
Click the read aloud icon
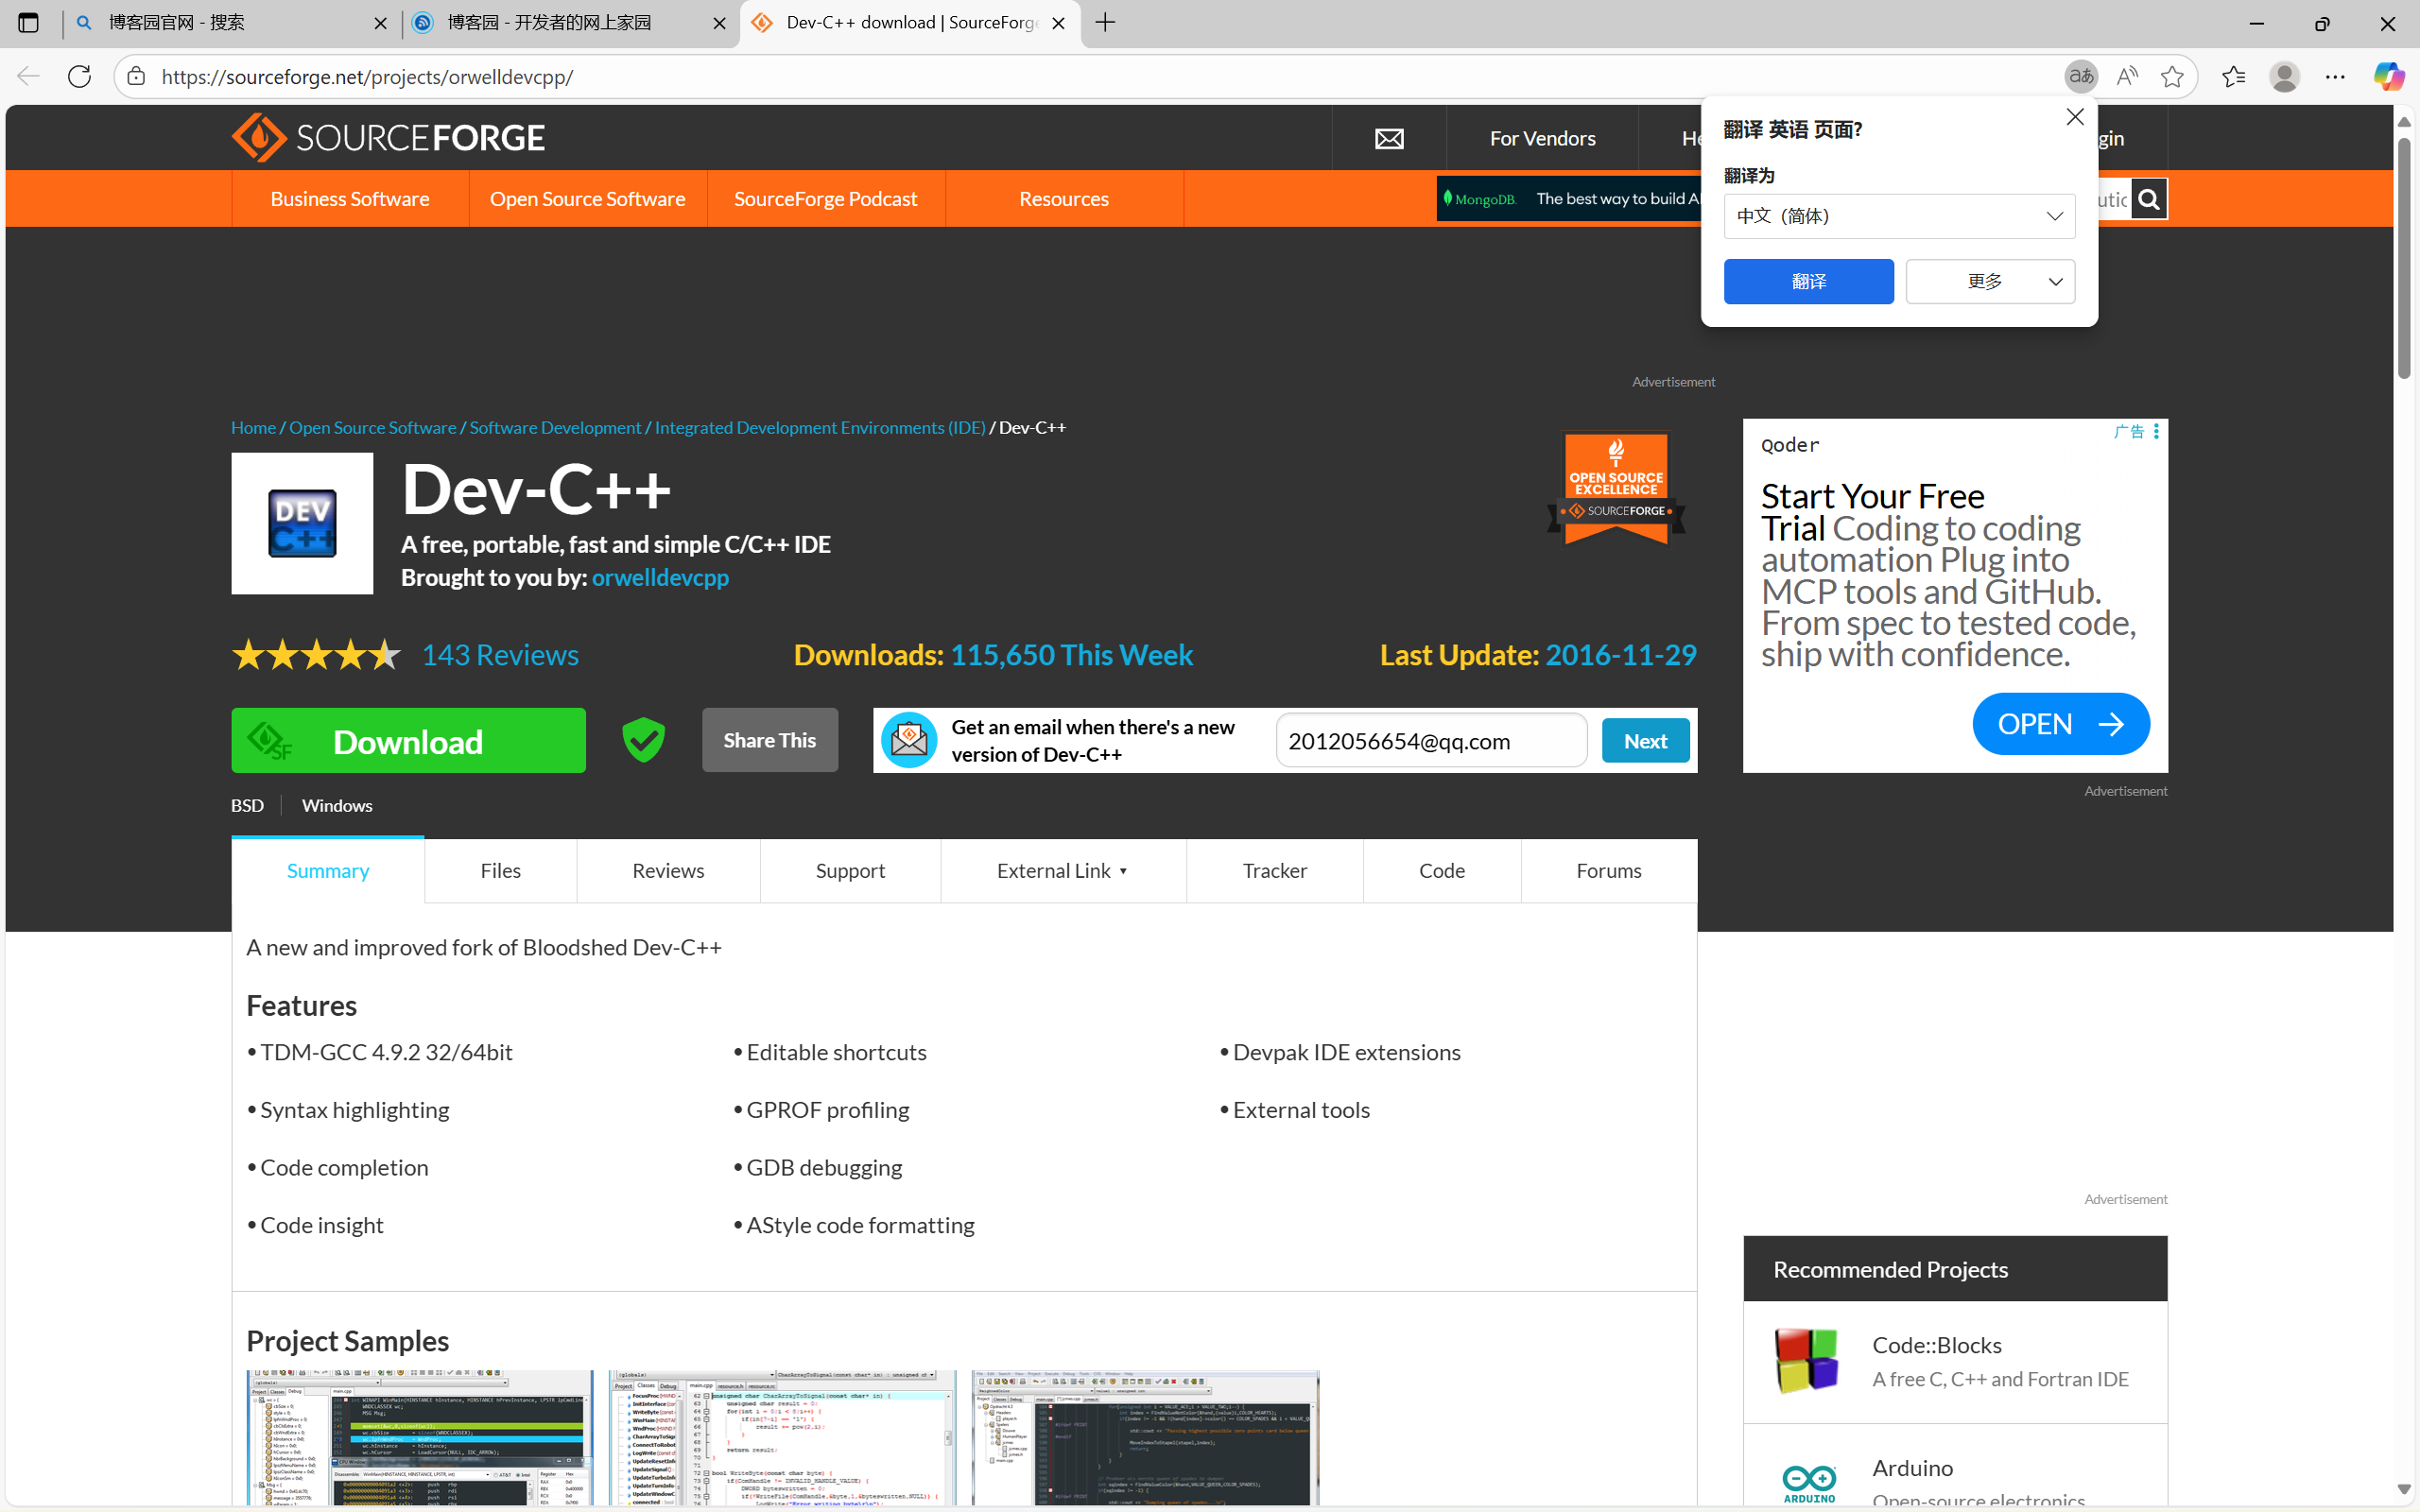pos(2127,77)
